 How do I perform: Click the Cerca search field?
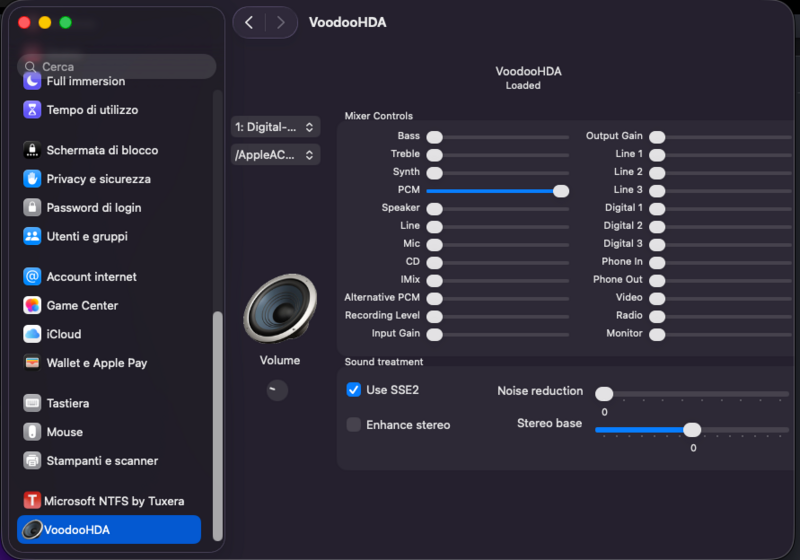pyautogui.click(x=116, y=67)
